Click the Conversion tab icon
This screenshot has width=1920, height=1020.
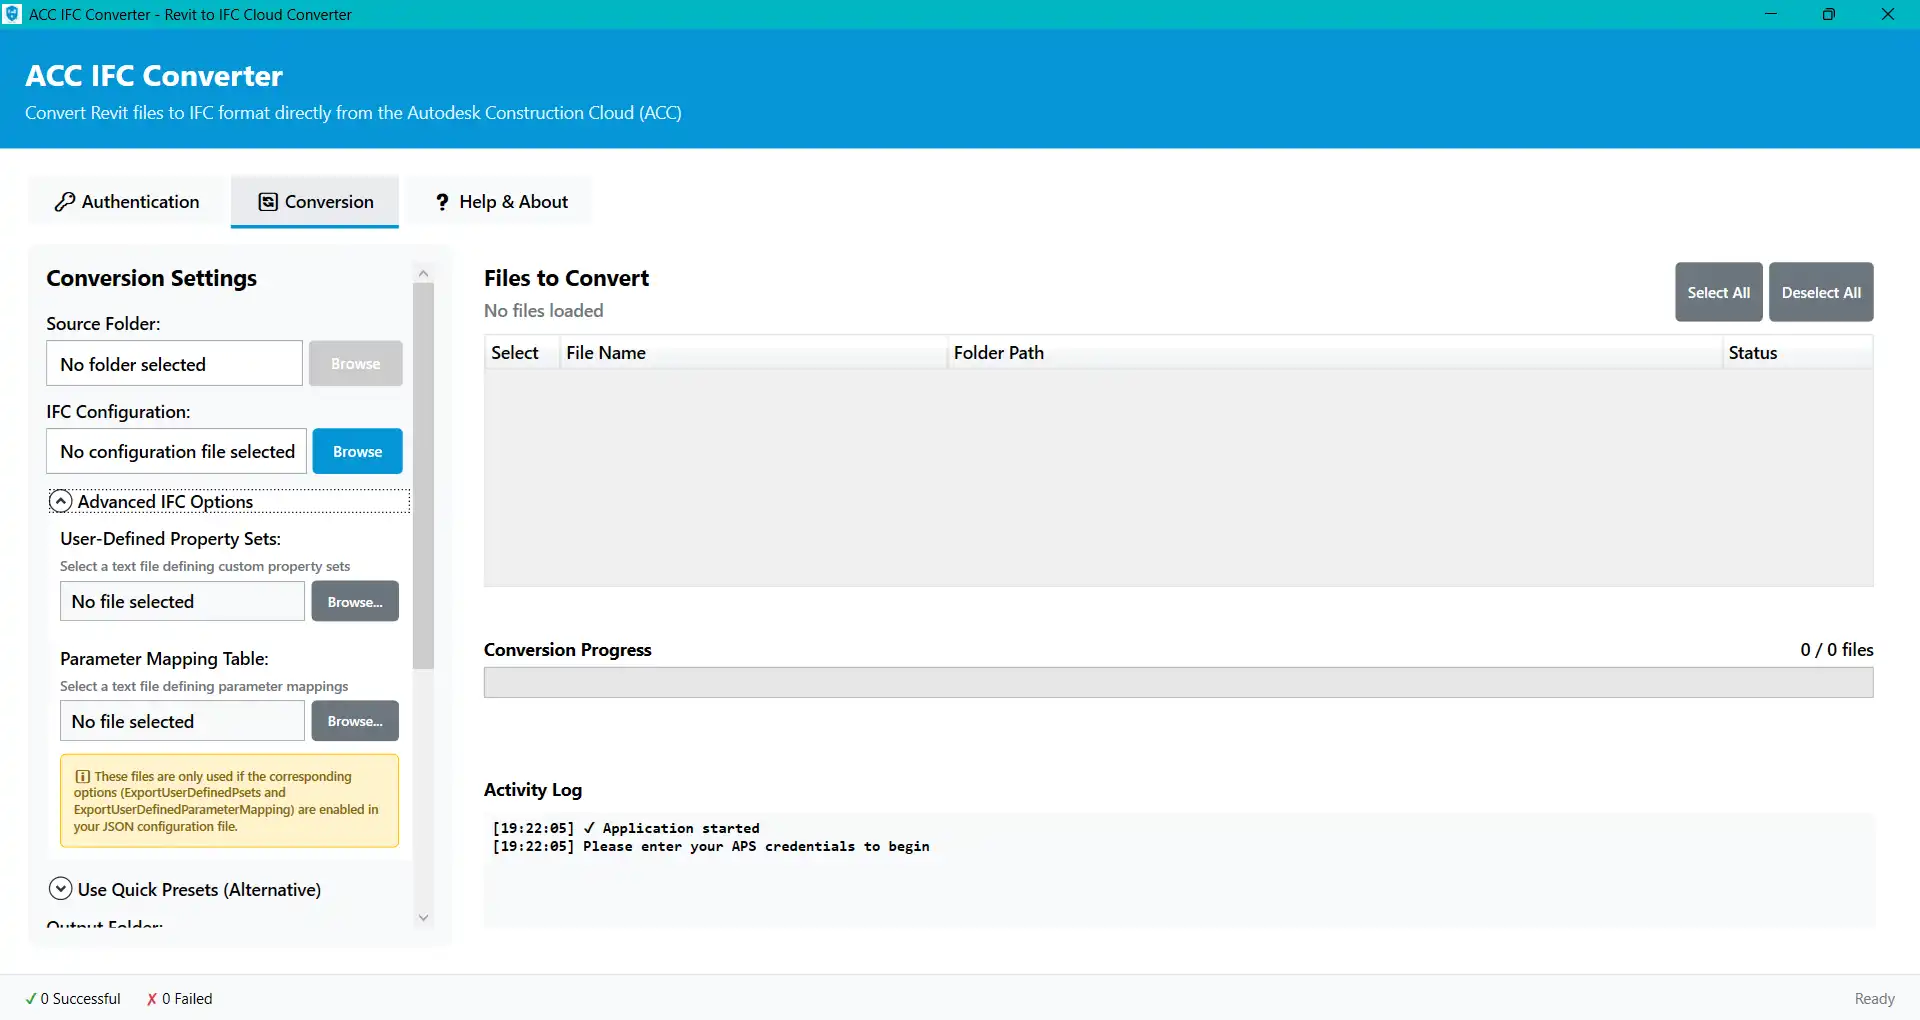[x=268, y=202]
